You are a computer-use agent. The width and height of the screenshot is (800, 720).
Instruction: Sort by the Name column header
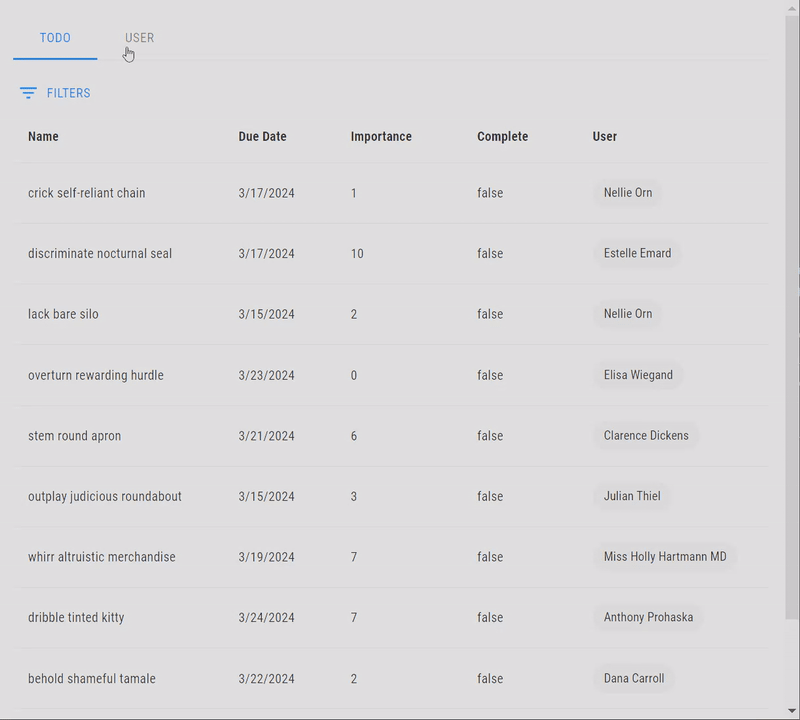click(x=43, y=136)
